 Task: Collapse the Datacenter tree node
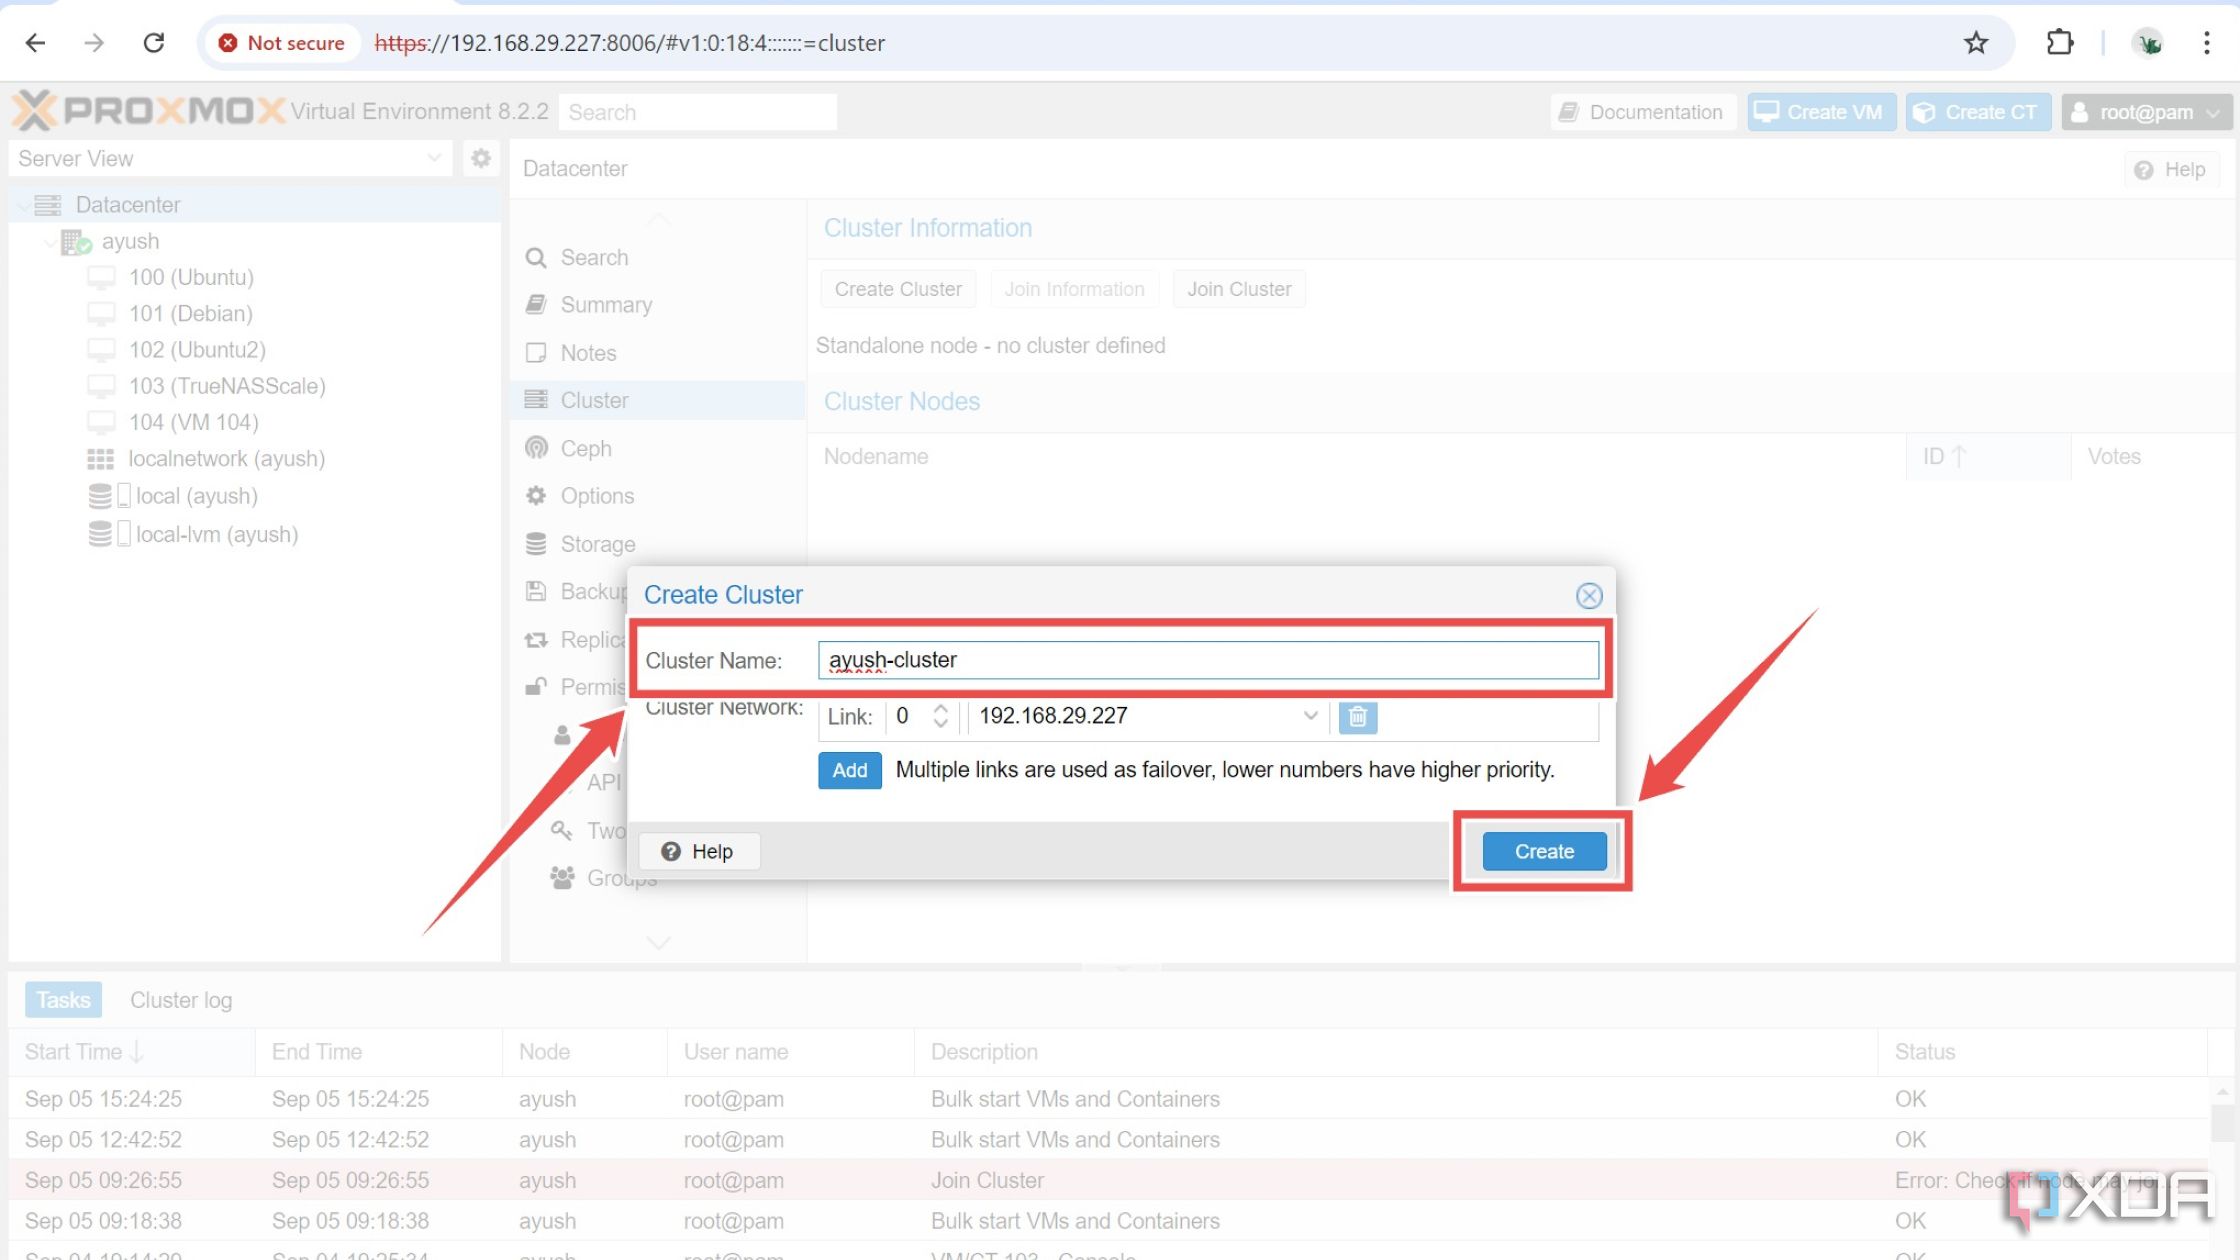click(22, 205)
